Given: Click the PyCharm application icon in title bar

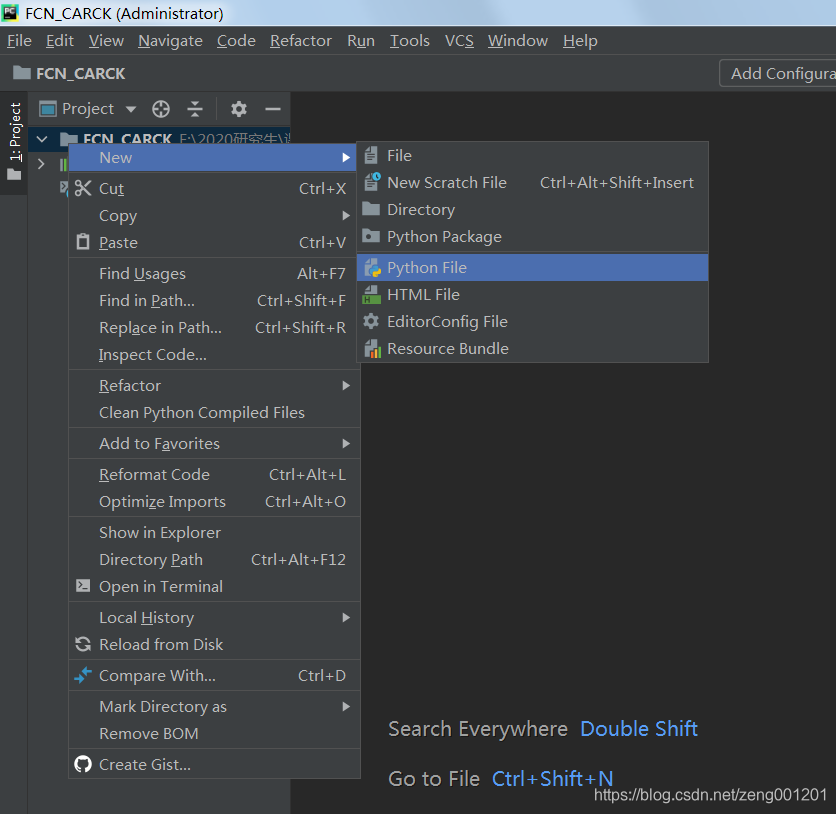Looking at the screenshot, I should [x=11, y=13].
